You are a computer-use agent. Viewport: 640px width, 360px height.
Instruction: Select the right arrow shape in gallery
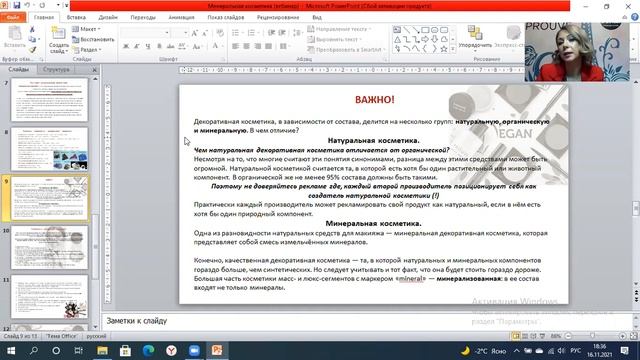coord(425,40)
